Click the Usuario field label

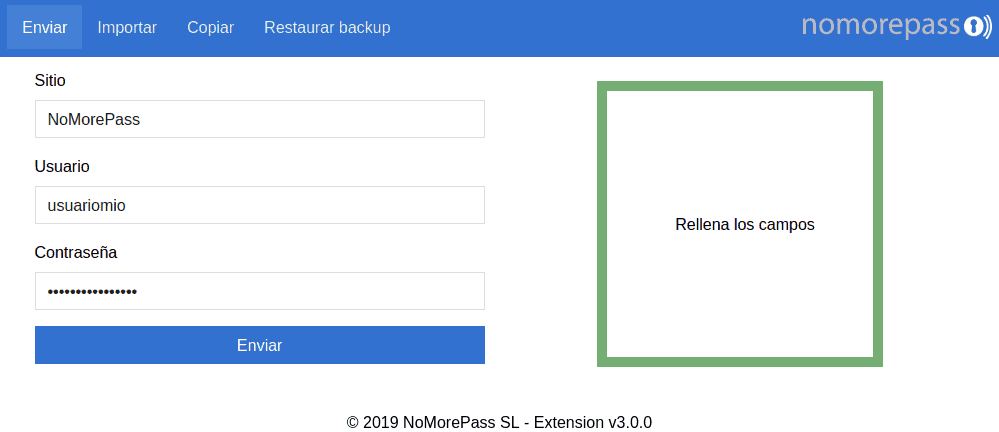point(62,166)
